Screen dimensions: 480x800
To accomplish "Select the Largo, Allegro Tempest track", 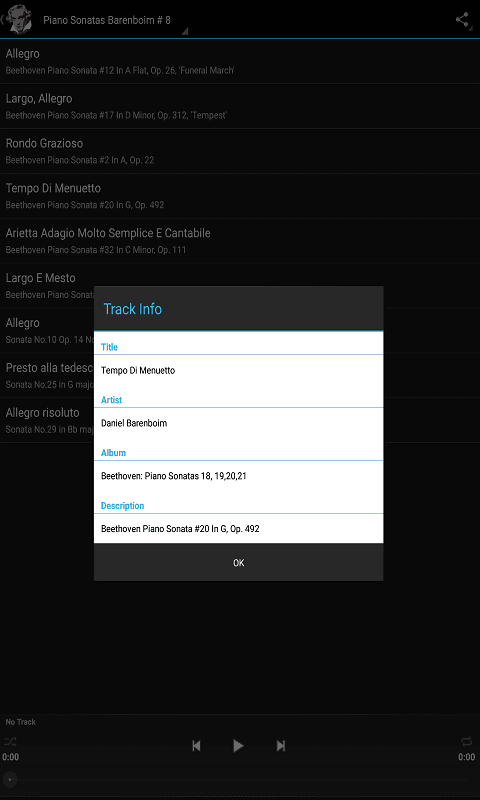I will [x=240, y=106].
